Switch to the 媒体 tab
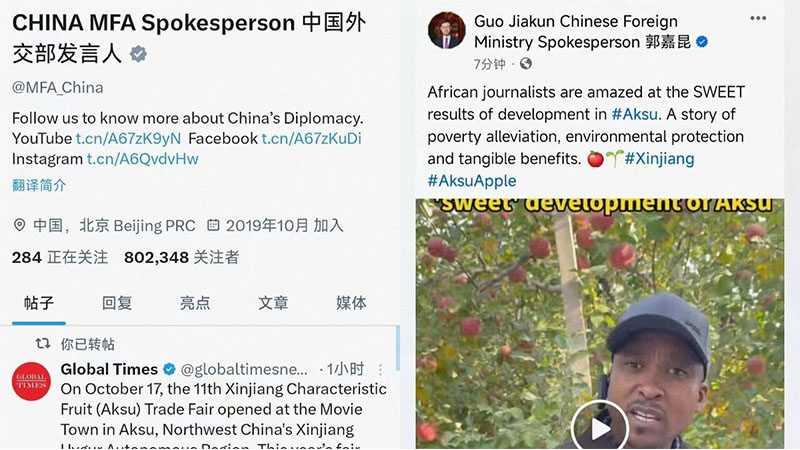800x450 pixels. [351, 303]
